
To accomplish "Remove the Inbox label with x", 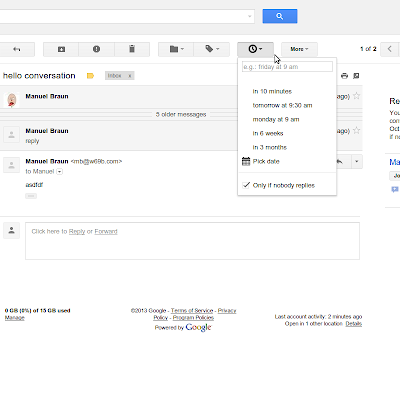I will click(130, 76).
